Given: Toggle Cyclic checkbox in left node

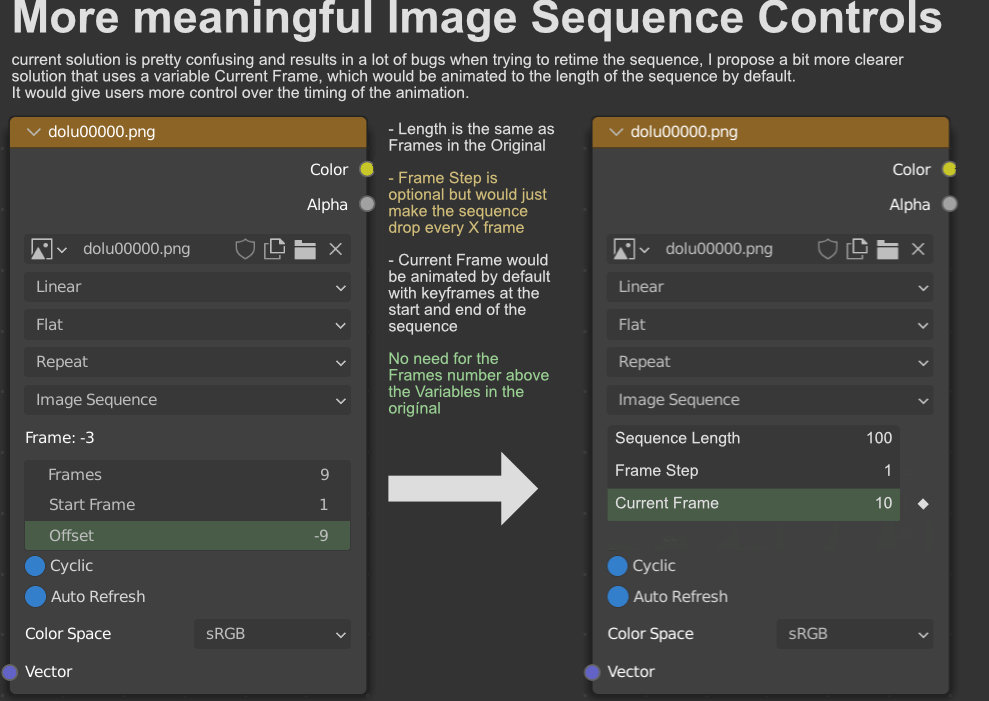Looking at the screenshot, I should tap(35, 566).
